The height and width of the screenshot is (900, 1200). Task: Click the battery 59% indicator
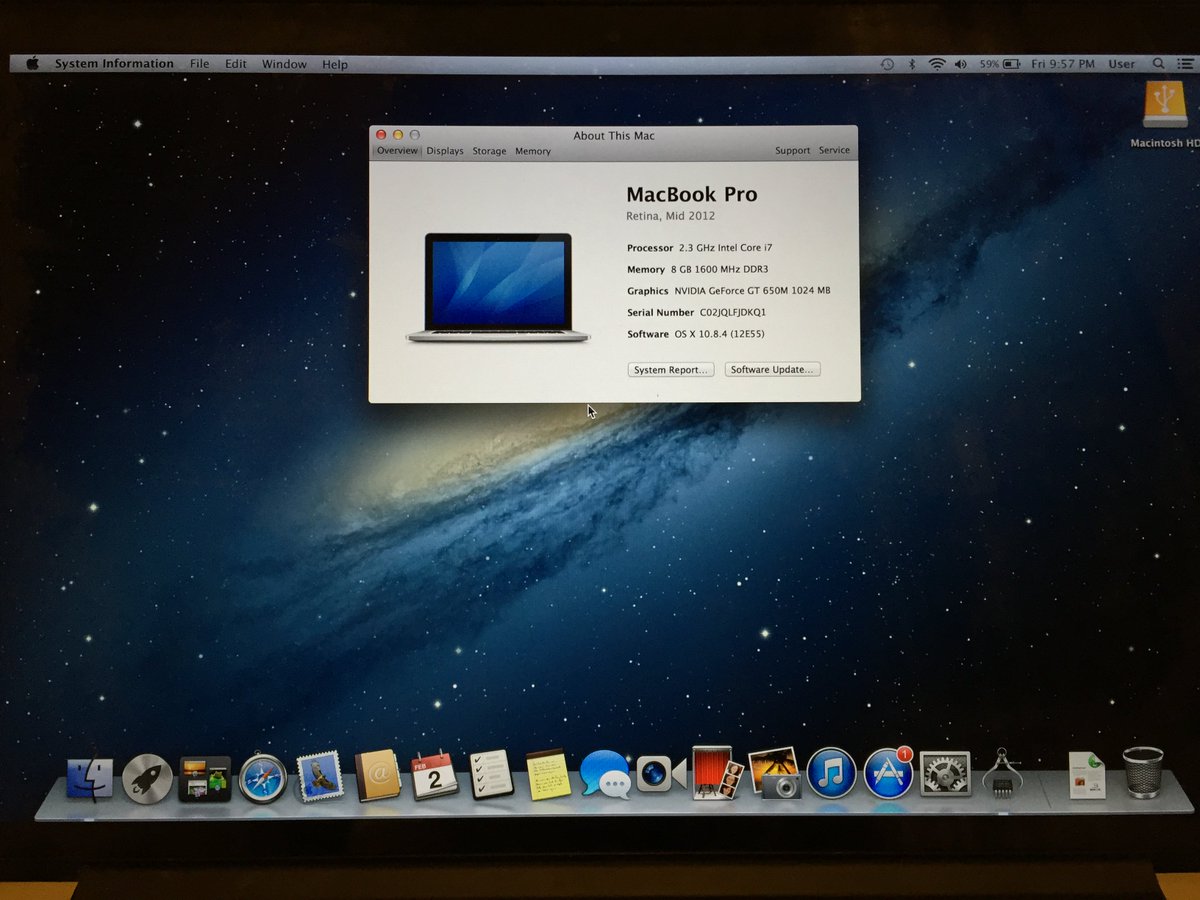coord(999,64)
